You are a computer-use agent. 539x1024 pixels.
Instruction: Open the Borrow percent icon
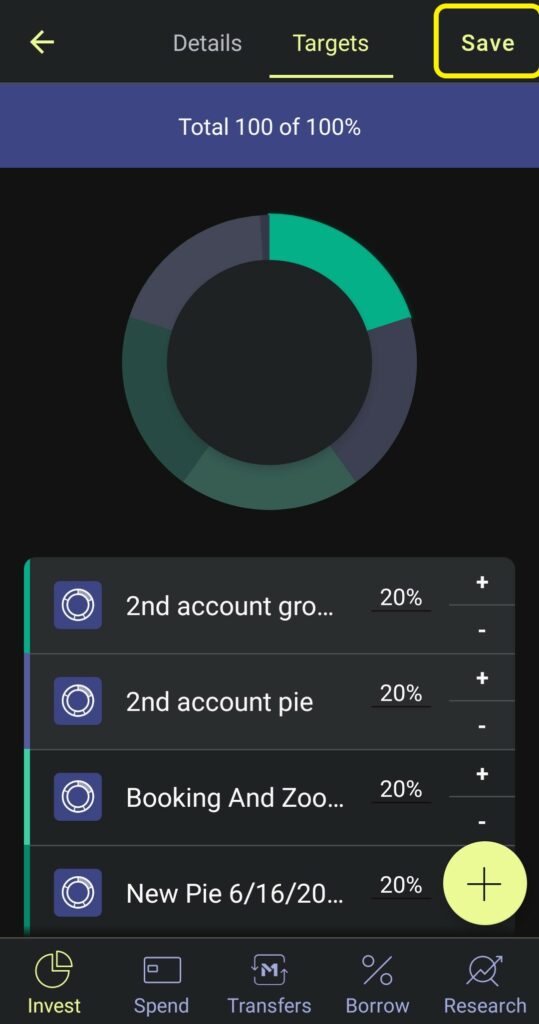click(377, 970)
